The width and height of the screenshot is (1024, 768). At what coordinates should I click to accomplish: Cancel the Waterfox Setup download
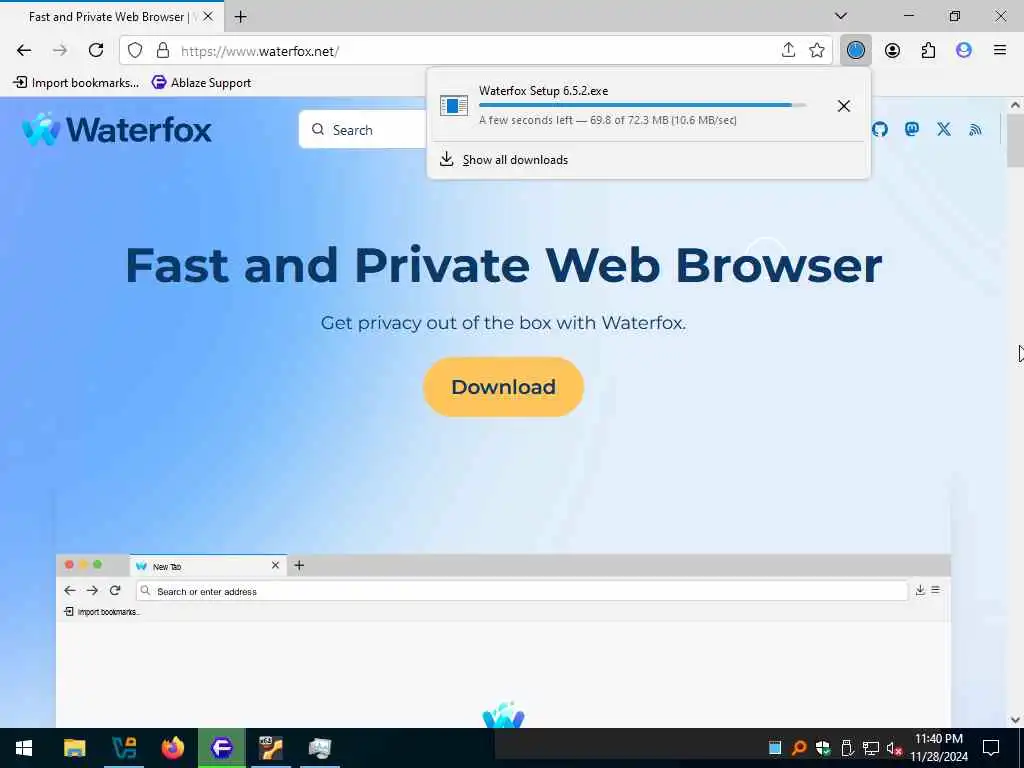[844, 106]
